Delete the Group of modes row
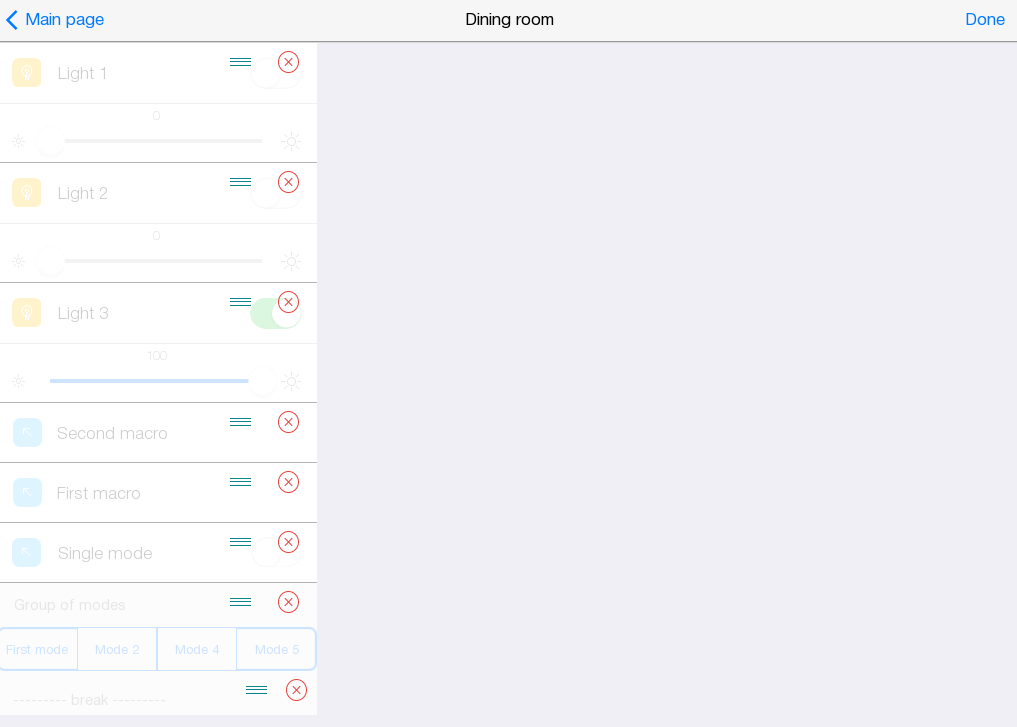Screen dimensions: 1017x727 point(288,602)
